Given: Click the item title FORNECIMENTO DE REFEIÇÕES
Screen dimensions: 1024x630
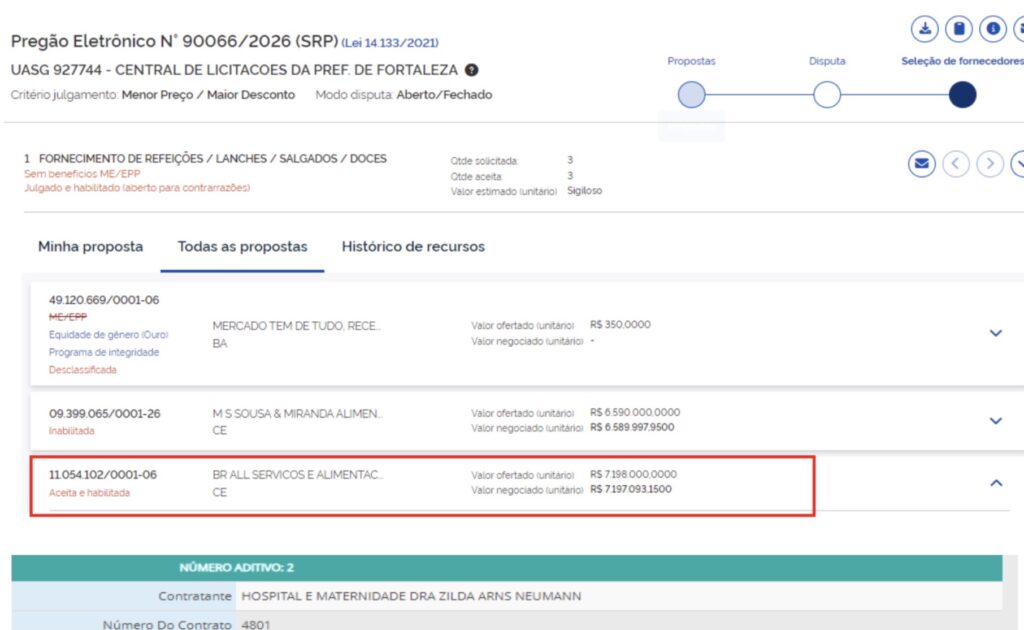Looking at the screenshot, I should (213, 159).
